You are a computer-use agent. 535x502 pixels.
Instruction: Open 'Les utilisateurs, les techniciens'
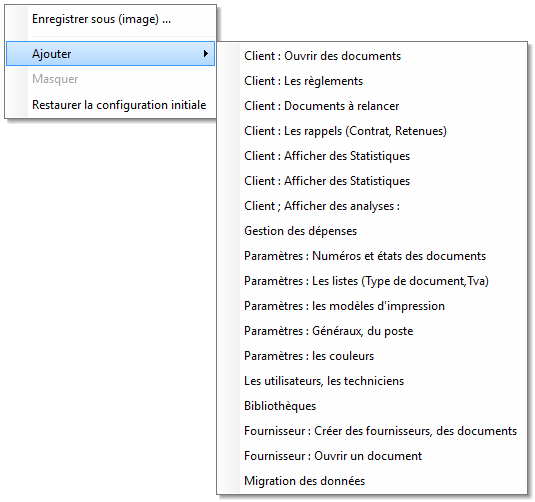[x=372, y=381]
